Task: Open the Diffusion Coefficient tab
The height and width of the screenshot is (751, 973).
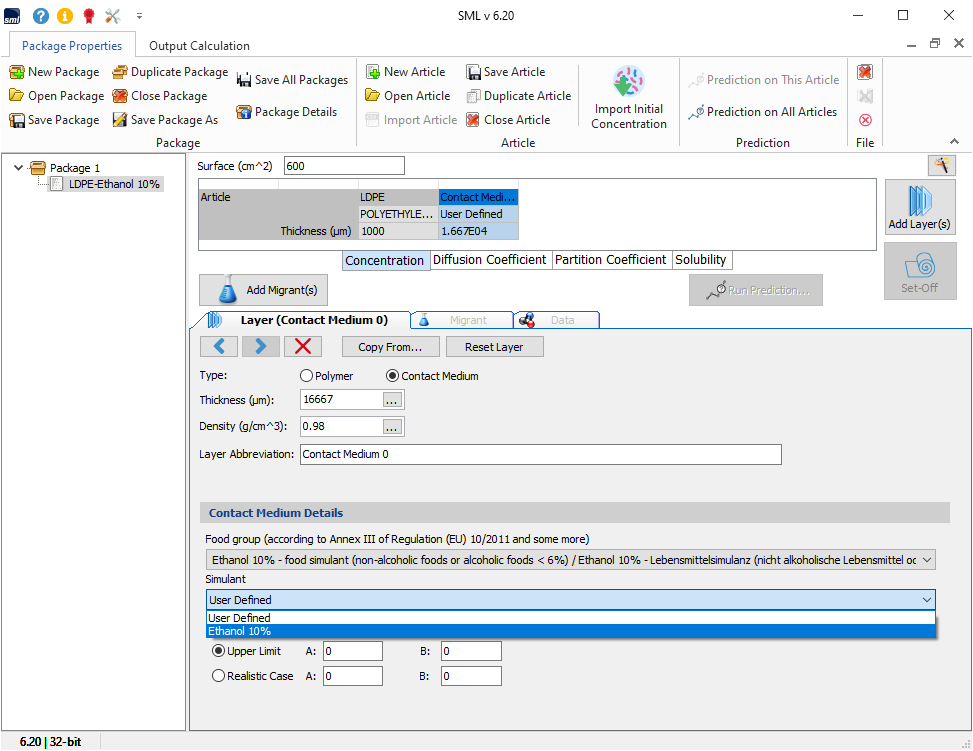Action: pyautogui.click(x=489, y=260)
